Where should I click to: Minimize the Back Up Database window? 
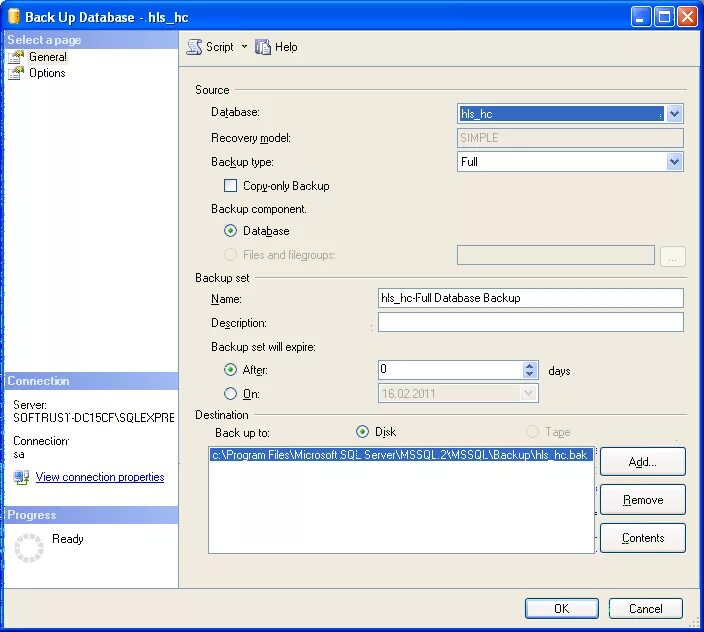641,17
